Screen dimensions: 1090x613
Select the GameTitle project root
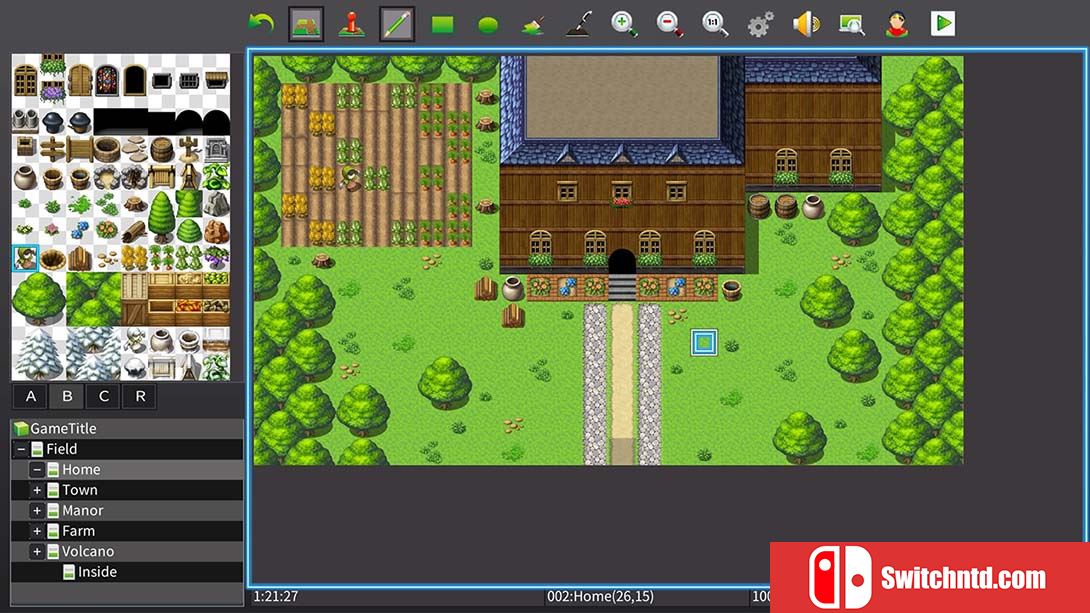coord(127,428)
